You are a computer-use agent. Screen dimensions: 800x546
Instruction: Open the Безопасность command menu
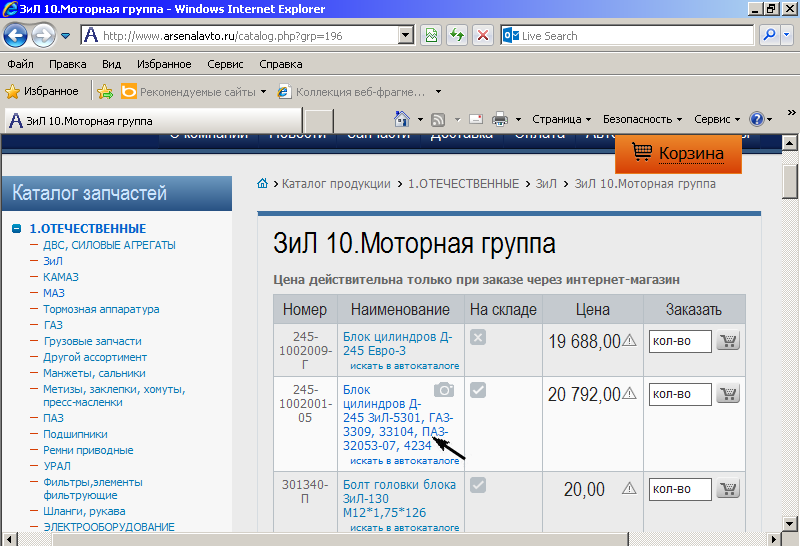coord(642,119)
